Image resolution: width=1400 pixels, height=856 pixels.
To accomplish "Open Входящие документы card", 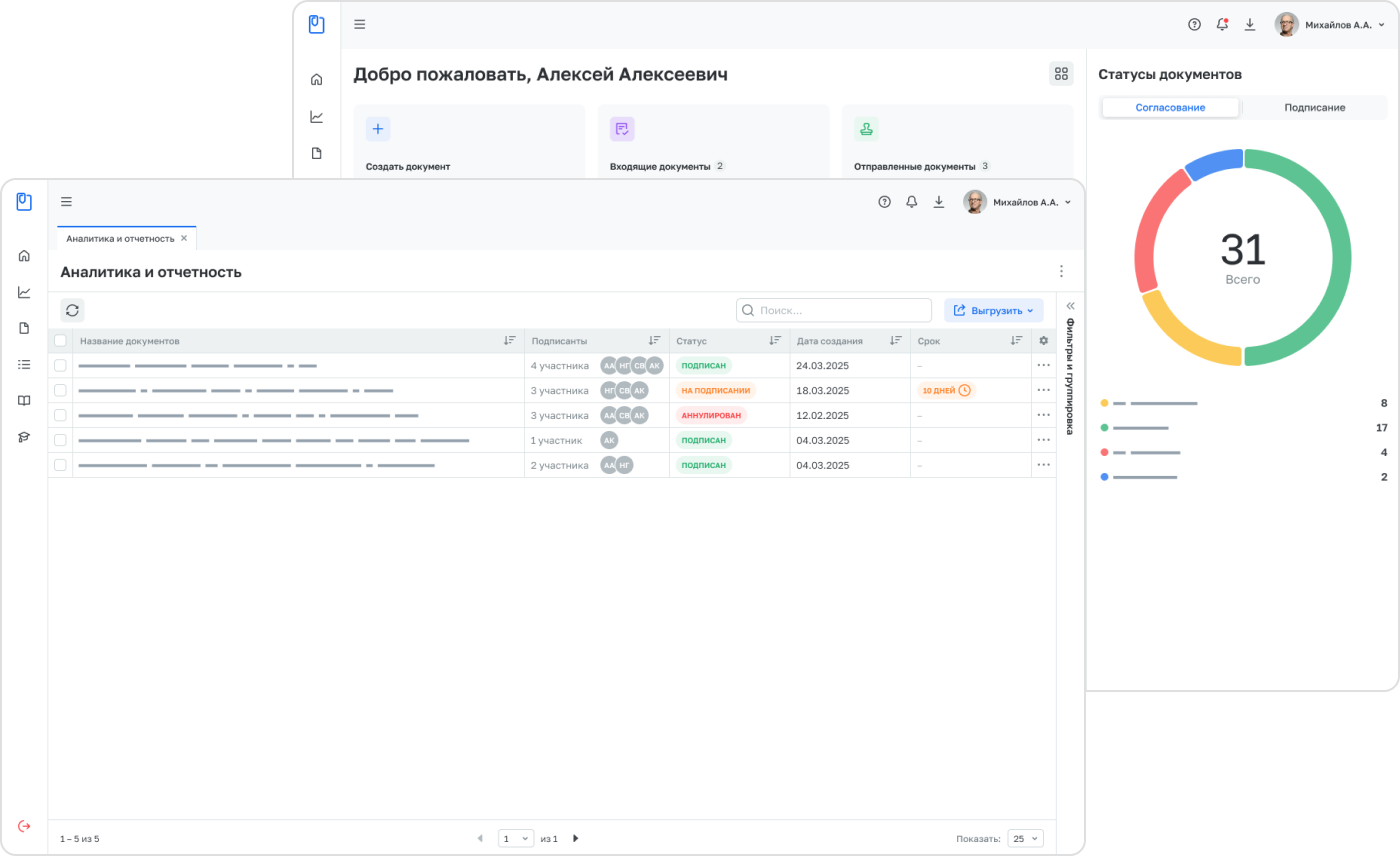I will (713, 141).
